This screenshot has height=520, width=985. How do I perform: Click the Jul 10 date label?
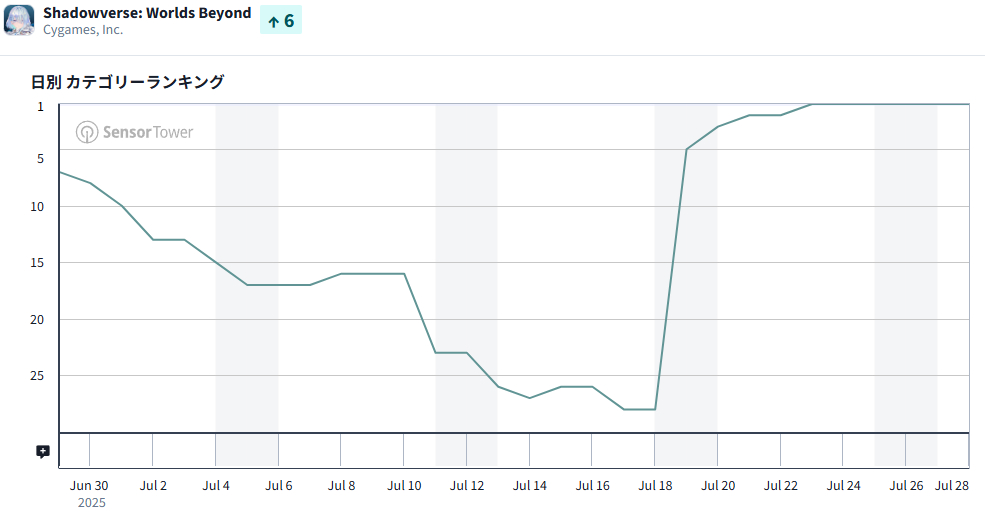(x=404, y=486)
